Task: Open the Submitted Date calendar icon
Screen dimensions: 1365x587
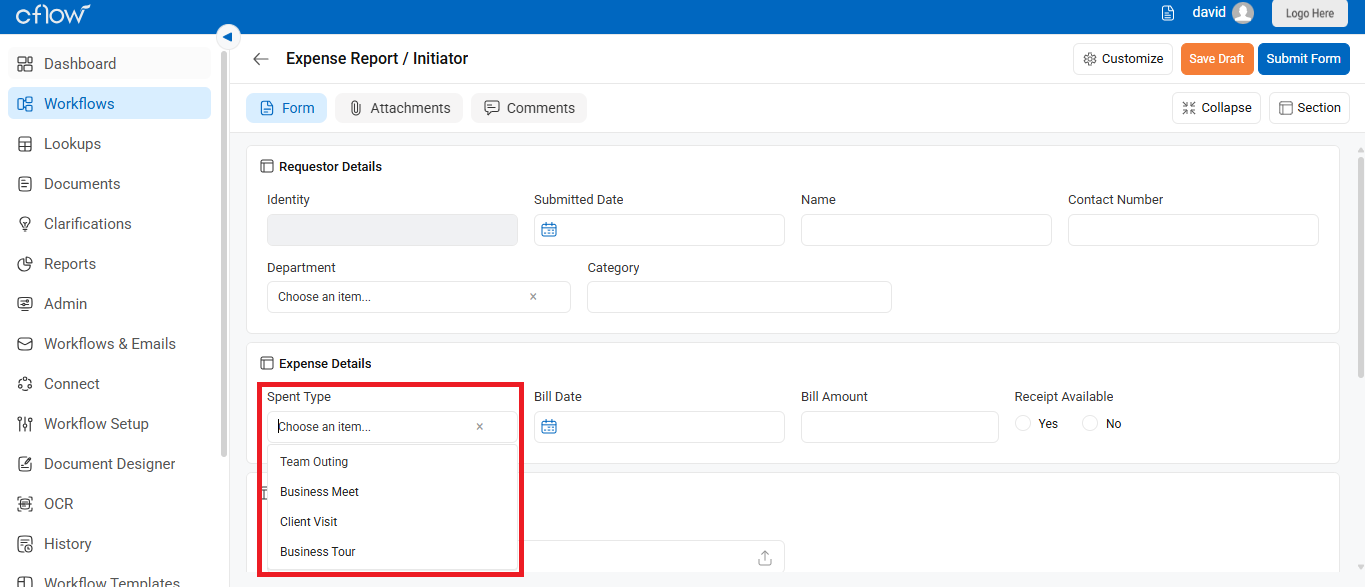Action: point(548,230)
